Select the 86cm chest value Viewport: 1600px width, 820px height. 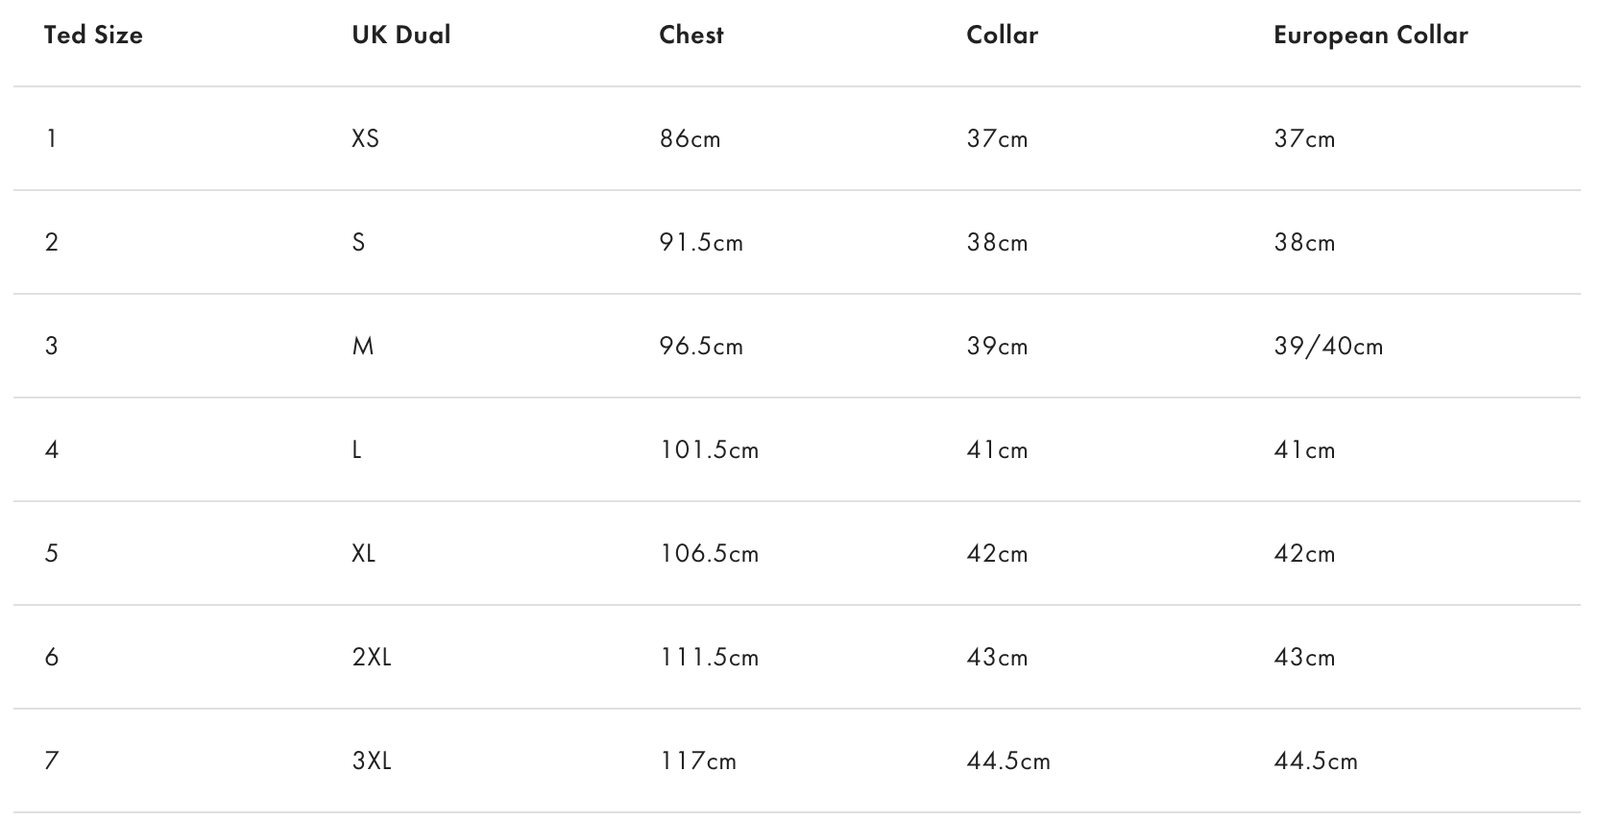(x=690, y=139)
